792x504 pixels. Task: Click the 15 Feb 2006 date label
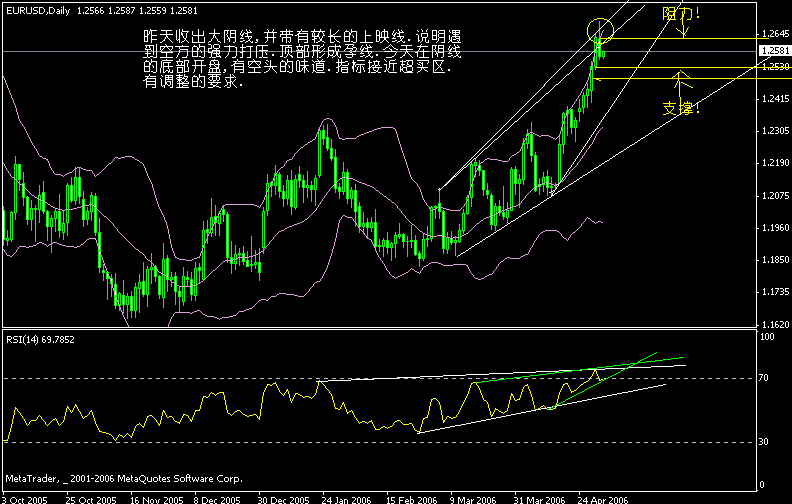[x=412, y=499]
